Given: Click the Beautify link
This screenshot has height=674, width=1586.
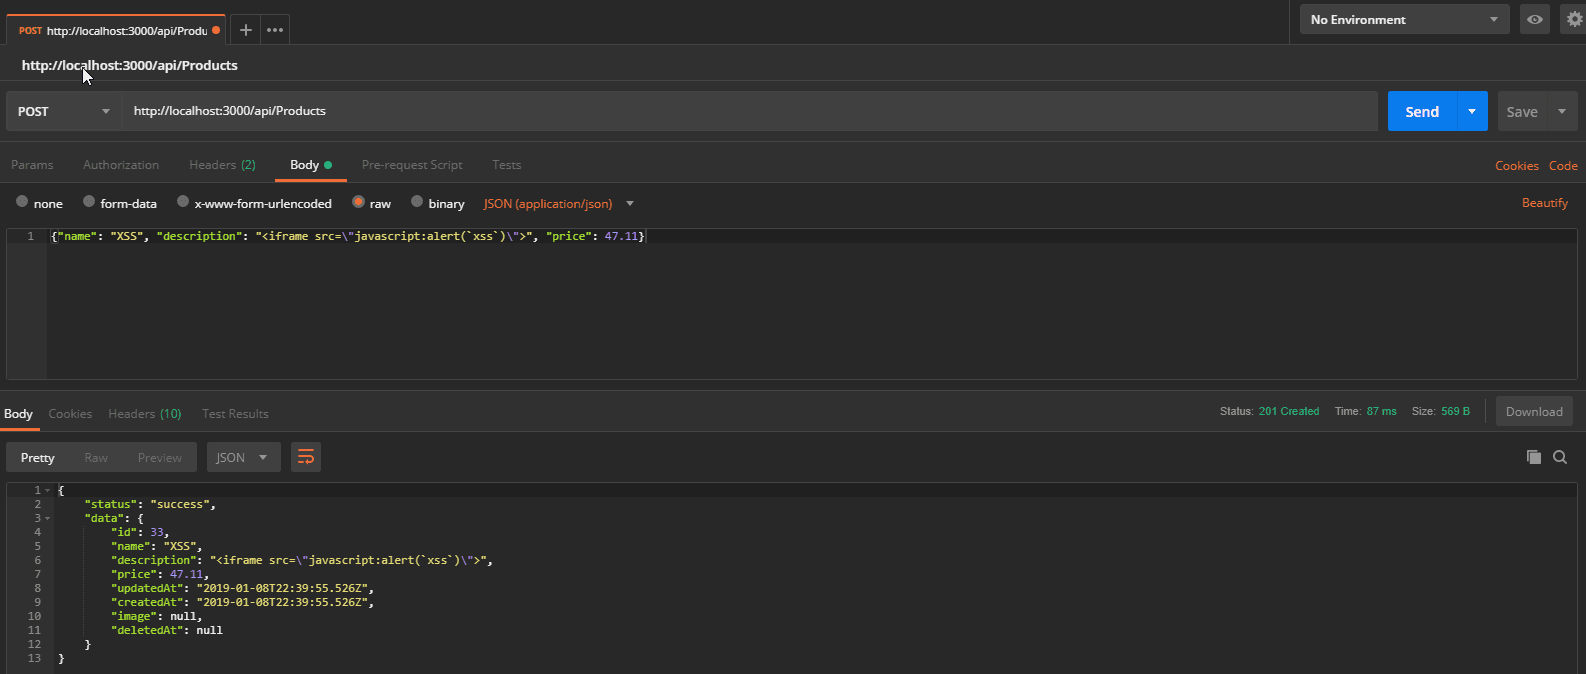Looking at the screenshot, I should 1545,203.
